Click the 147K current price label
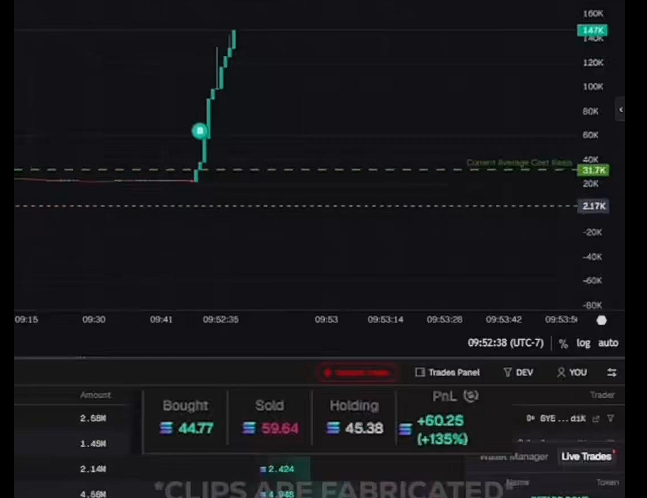 coord(593,30)
